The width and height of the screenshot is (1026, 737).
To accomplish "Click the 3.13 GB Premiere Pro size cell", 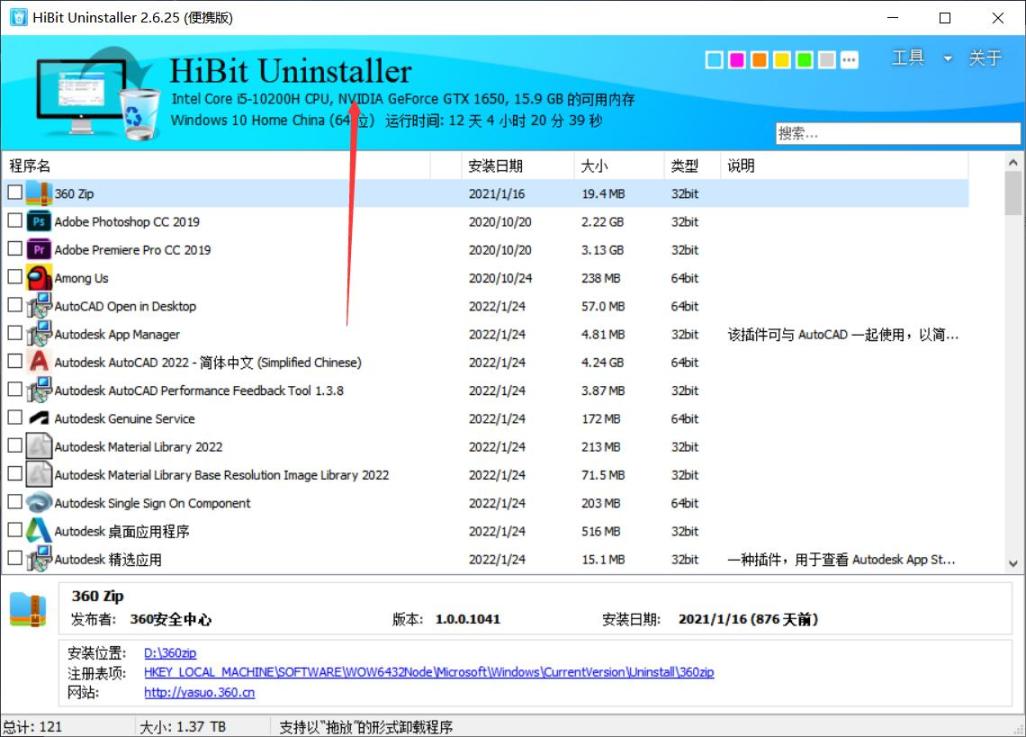I will 602,250.
